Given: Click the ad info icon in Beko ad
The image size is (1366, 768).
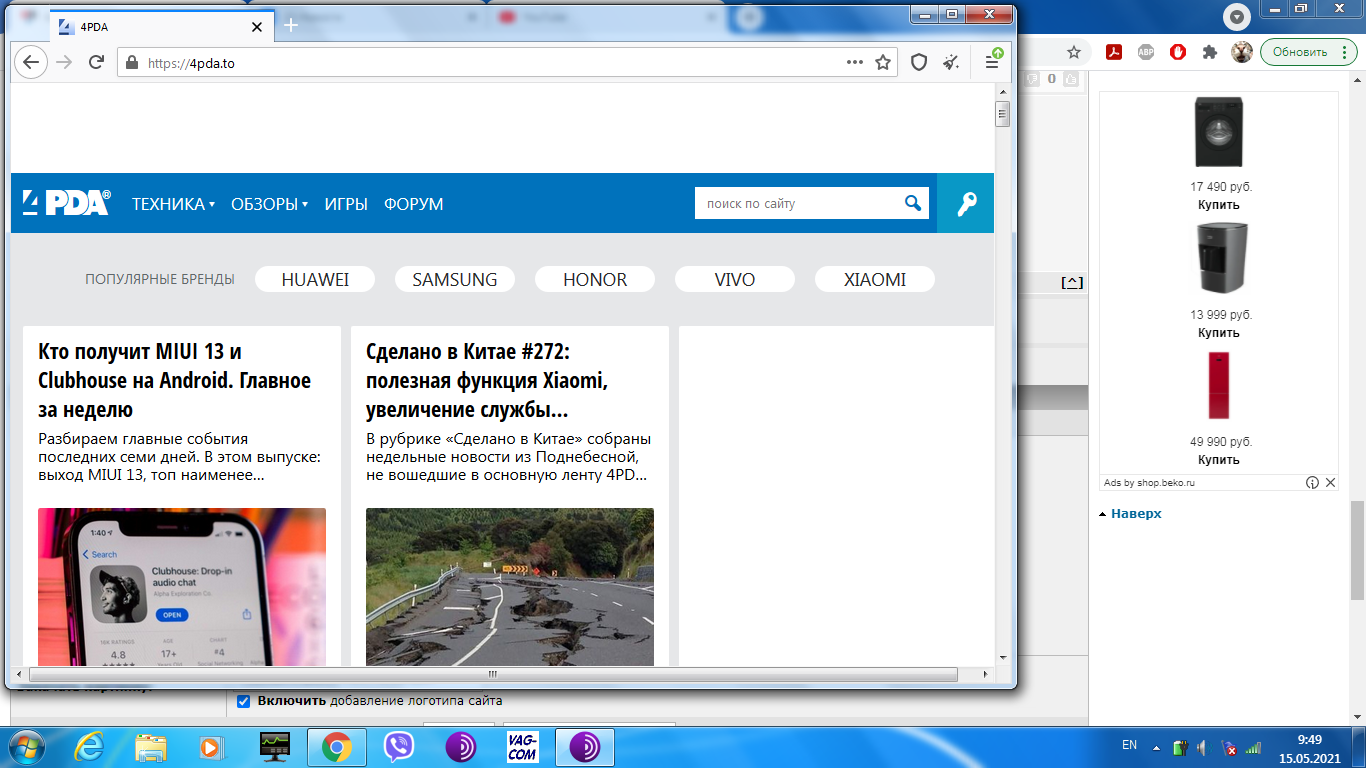Looking at the screenshot, I should pyautogui.click(x=1312, y=482).
